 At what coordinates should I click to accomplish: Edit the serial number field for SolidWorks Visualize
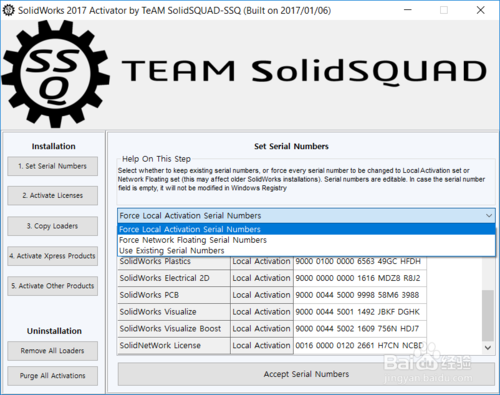(360, 312)
